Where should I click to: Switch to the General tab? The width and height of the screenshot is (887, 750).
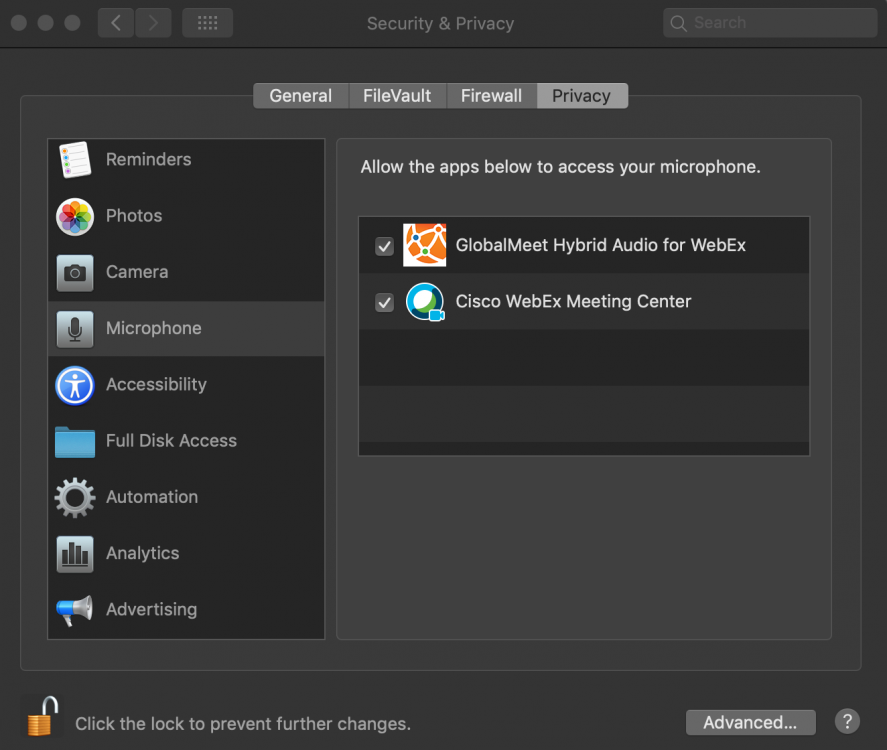(x=300, y=96)
